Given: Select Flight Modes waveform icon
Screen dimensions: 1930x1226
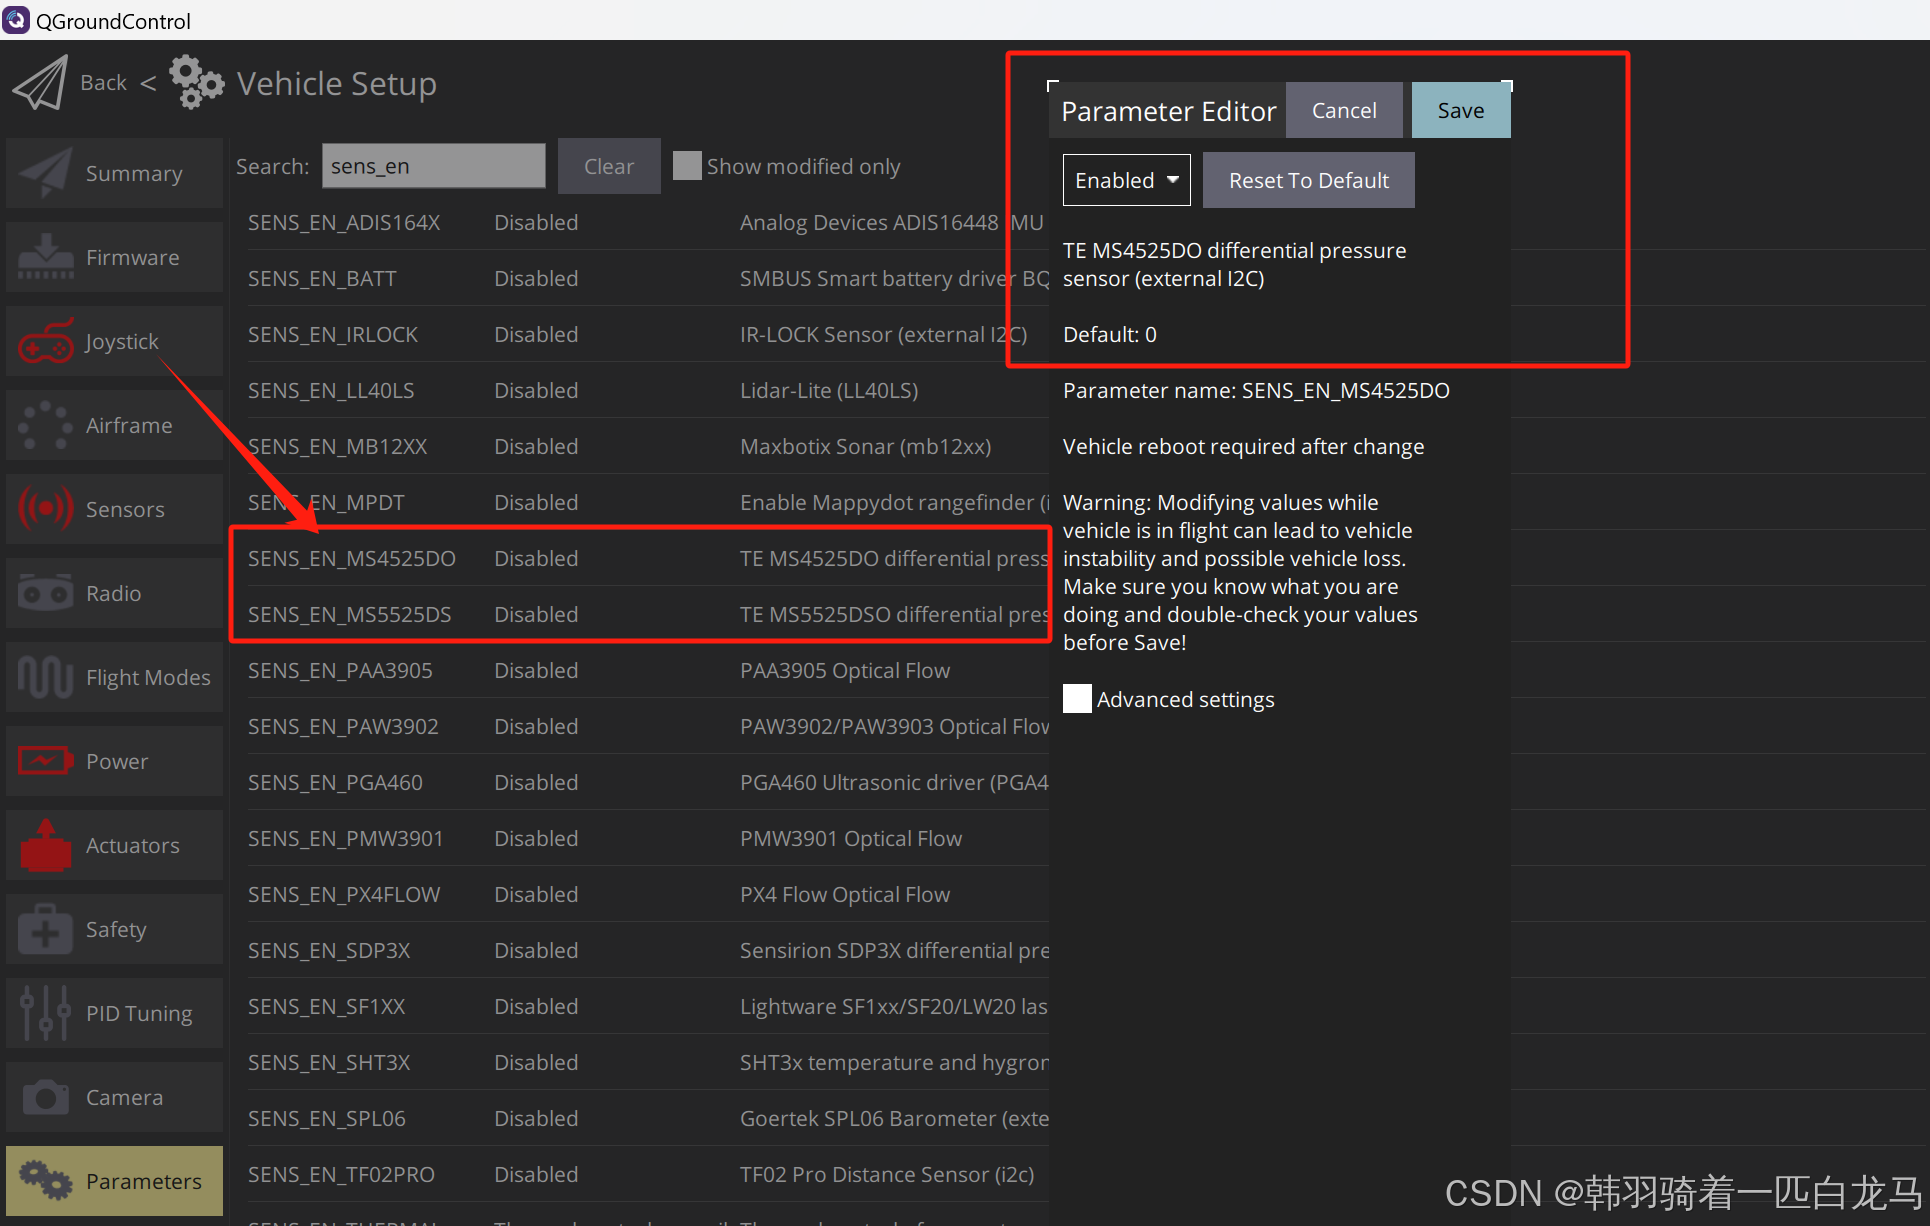Looking at the screenshot, I should click(45, 677).
